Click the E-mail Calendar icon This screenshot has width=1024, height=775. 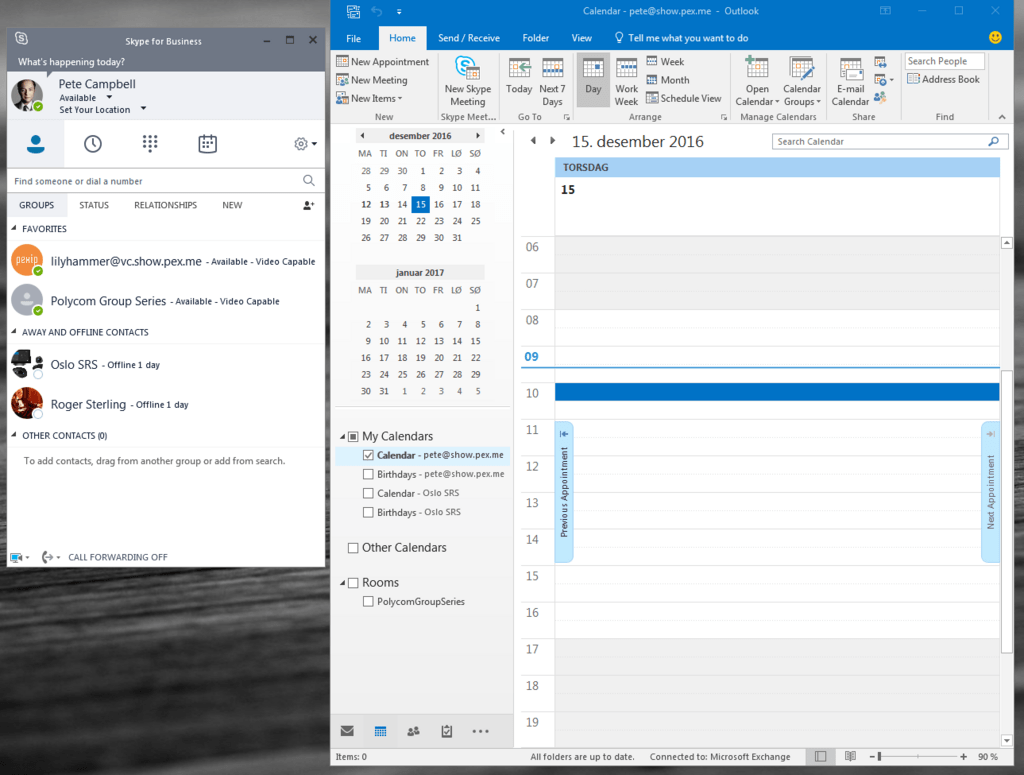(850, 82)
